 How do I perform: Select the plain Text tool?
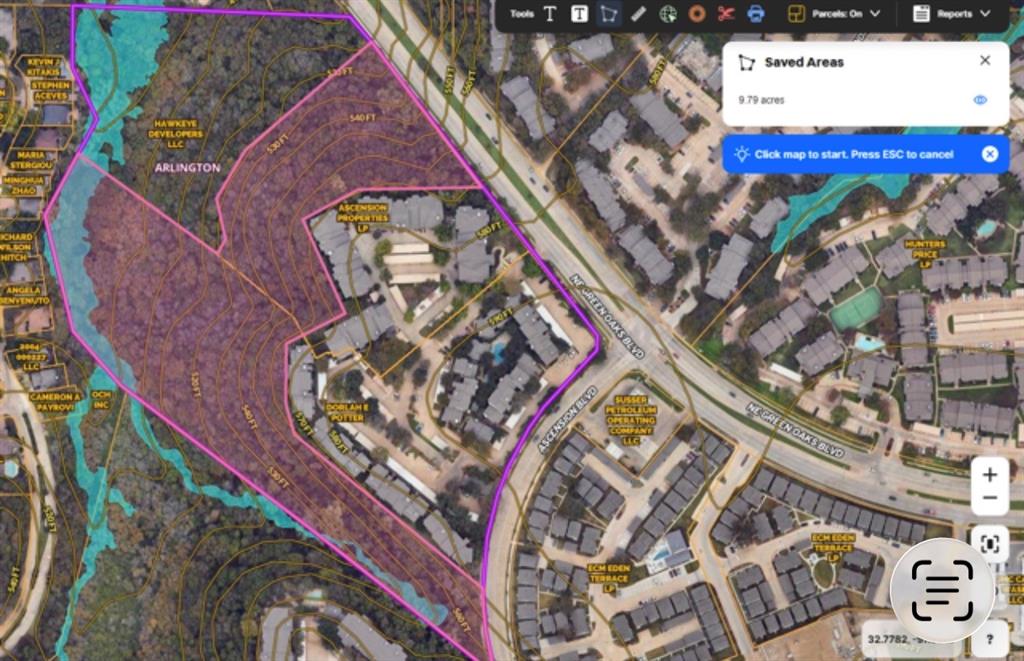pyautogui.click(x=550, y=14)
